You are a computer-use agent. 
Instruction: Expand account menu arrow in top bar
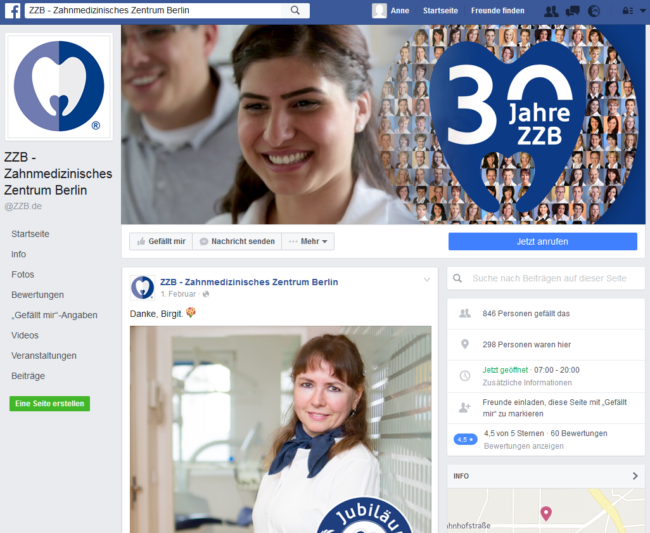643,11
